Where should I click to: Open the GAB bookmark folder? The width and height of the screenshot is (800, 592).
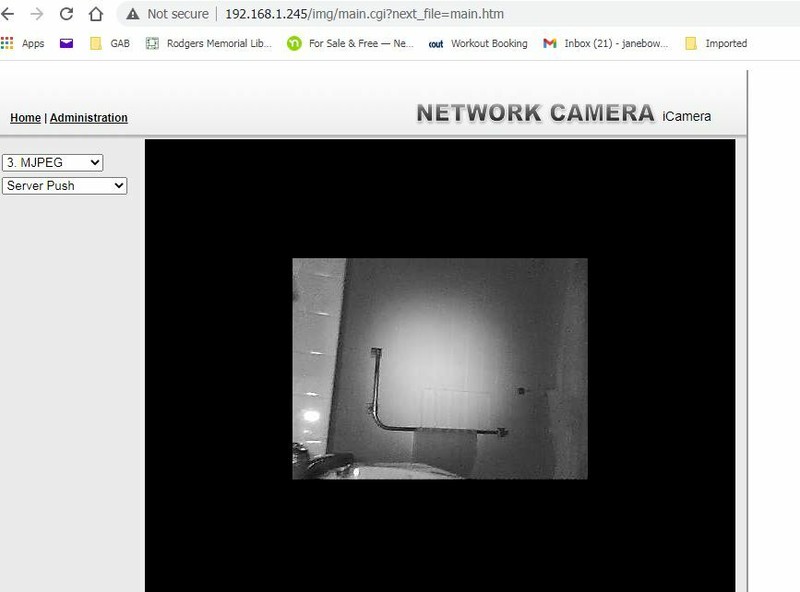pos(110,43)
